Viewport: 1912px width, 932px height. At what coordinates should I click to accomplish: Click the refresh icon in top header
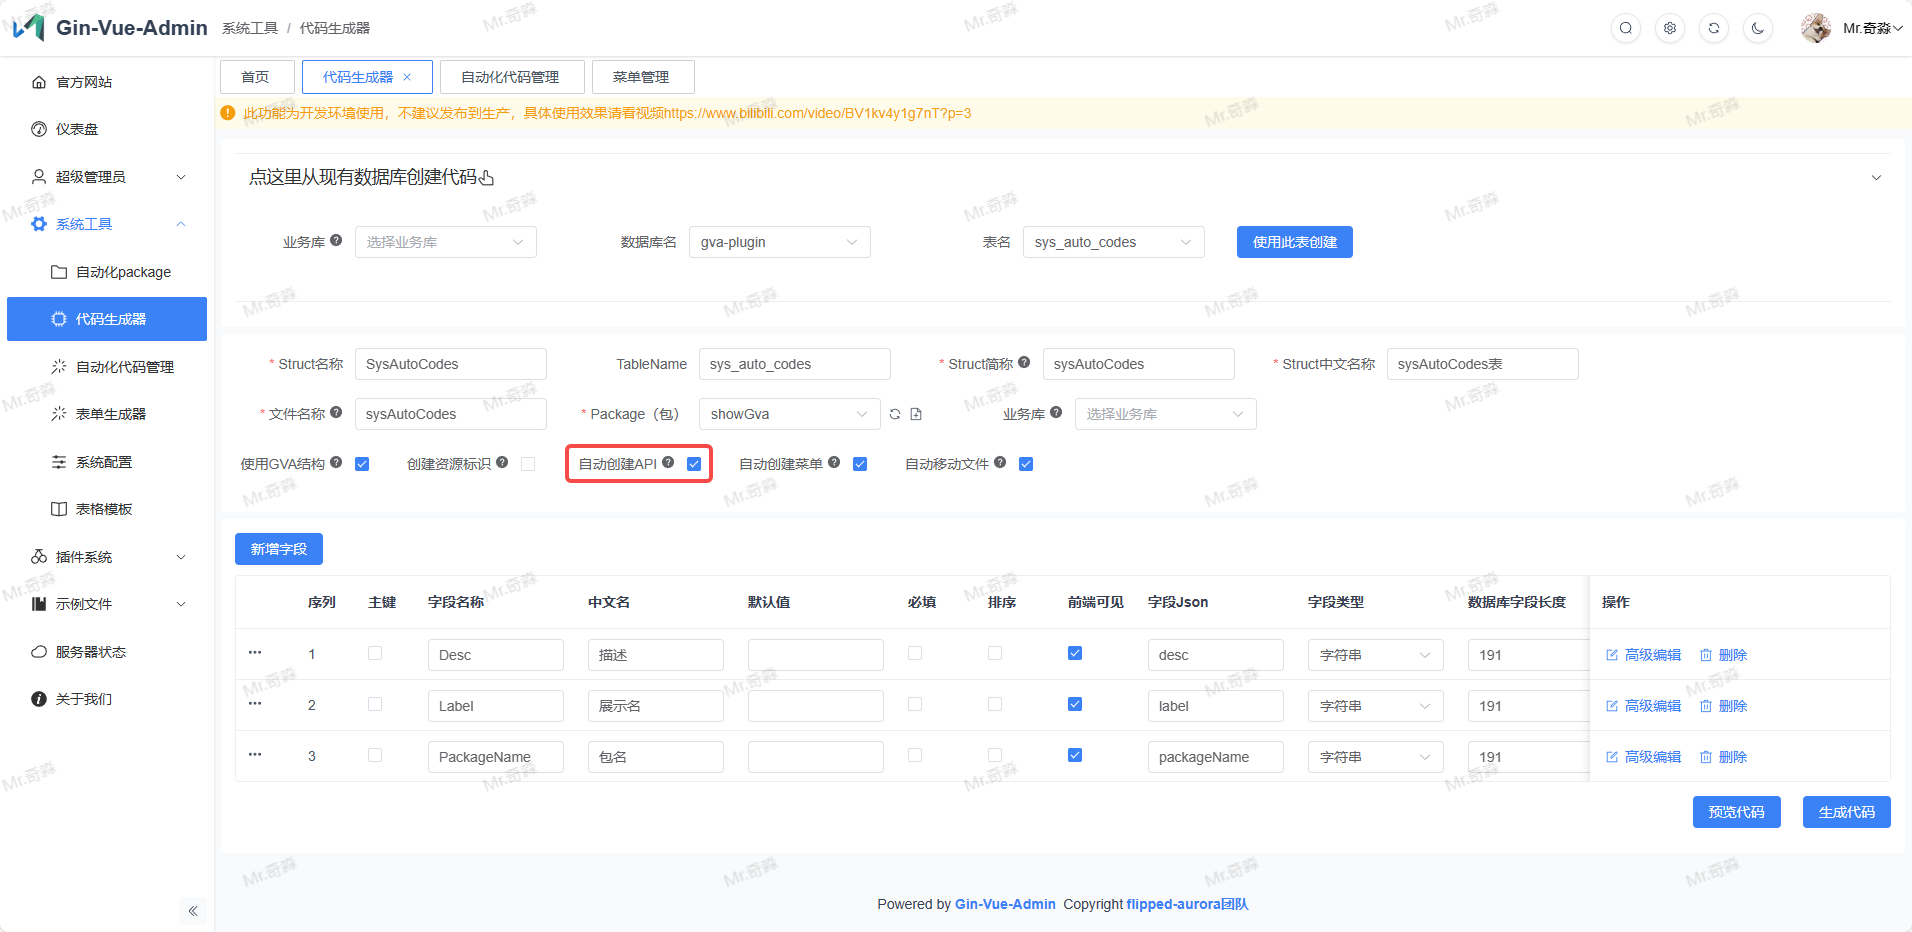click(x=1714, y=28)
